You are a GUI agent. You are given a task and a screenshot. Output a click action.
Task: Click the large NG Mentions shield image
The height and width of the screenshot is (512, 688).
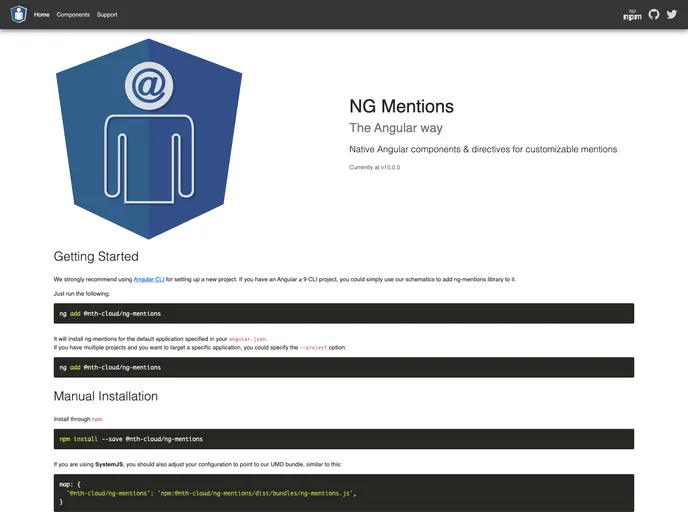coord(149,139)
